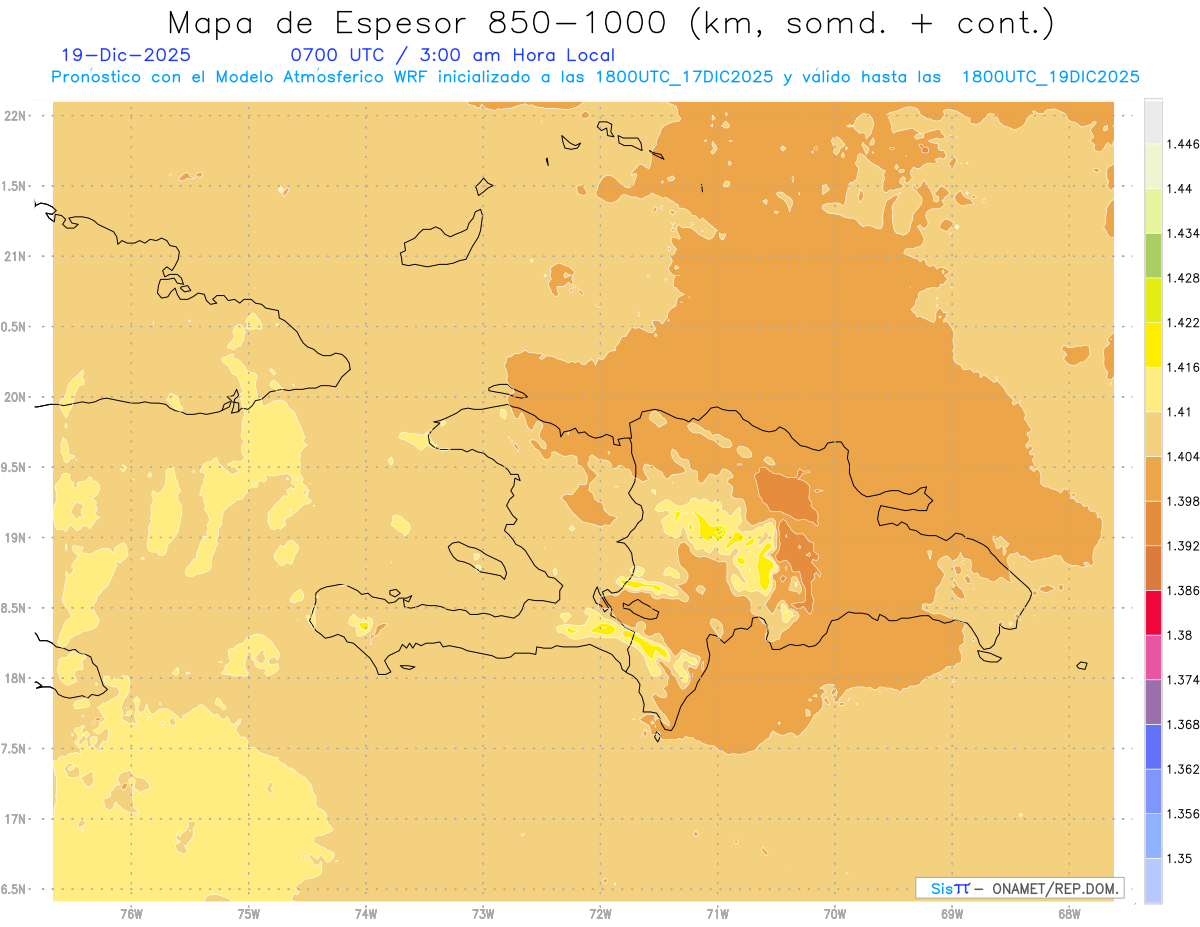Click the color bar value 1.362

tap(1183, 769)
